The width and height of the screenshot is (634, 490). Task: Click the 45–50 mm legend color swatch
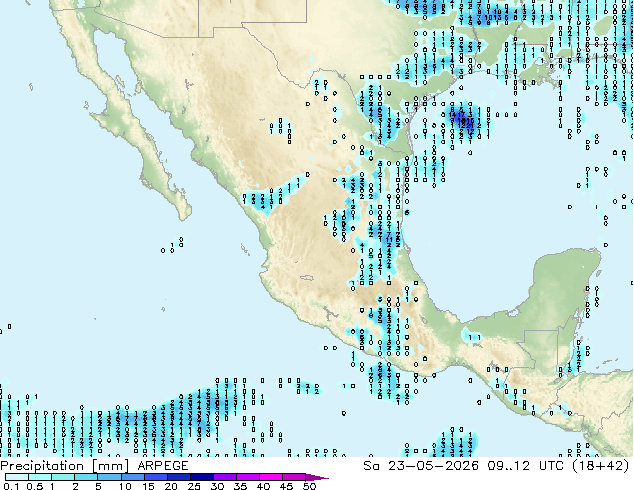[294, 477]
